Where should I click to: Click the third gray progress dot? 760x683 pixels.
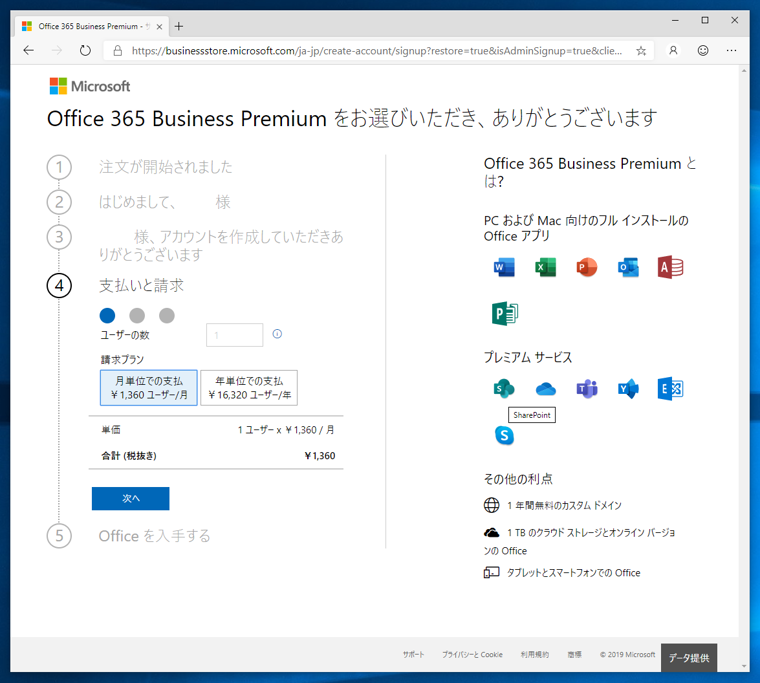[167, 316]
